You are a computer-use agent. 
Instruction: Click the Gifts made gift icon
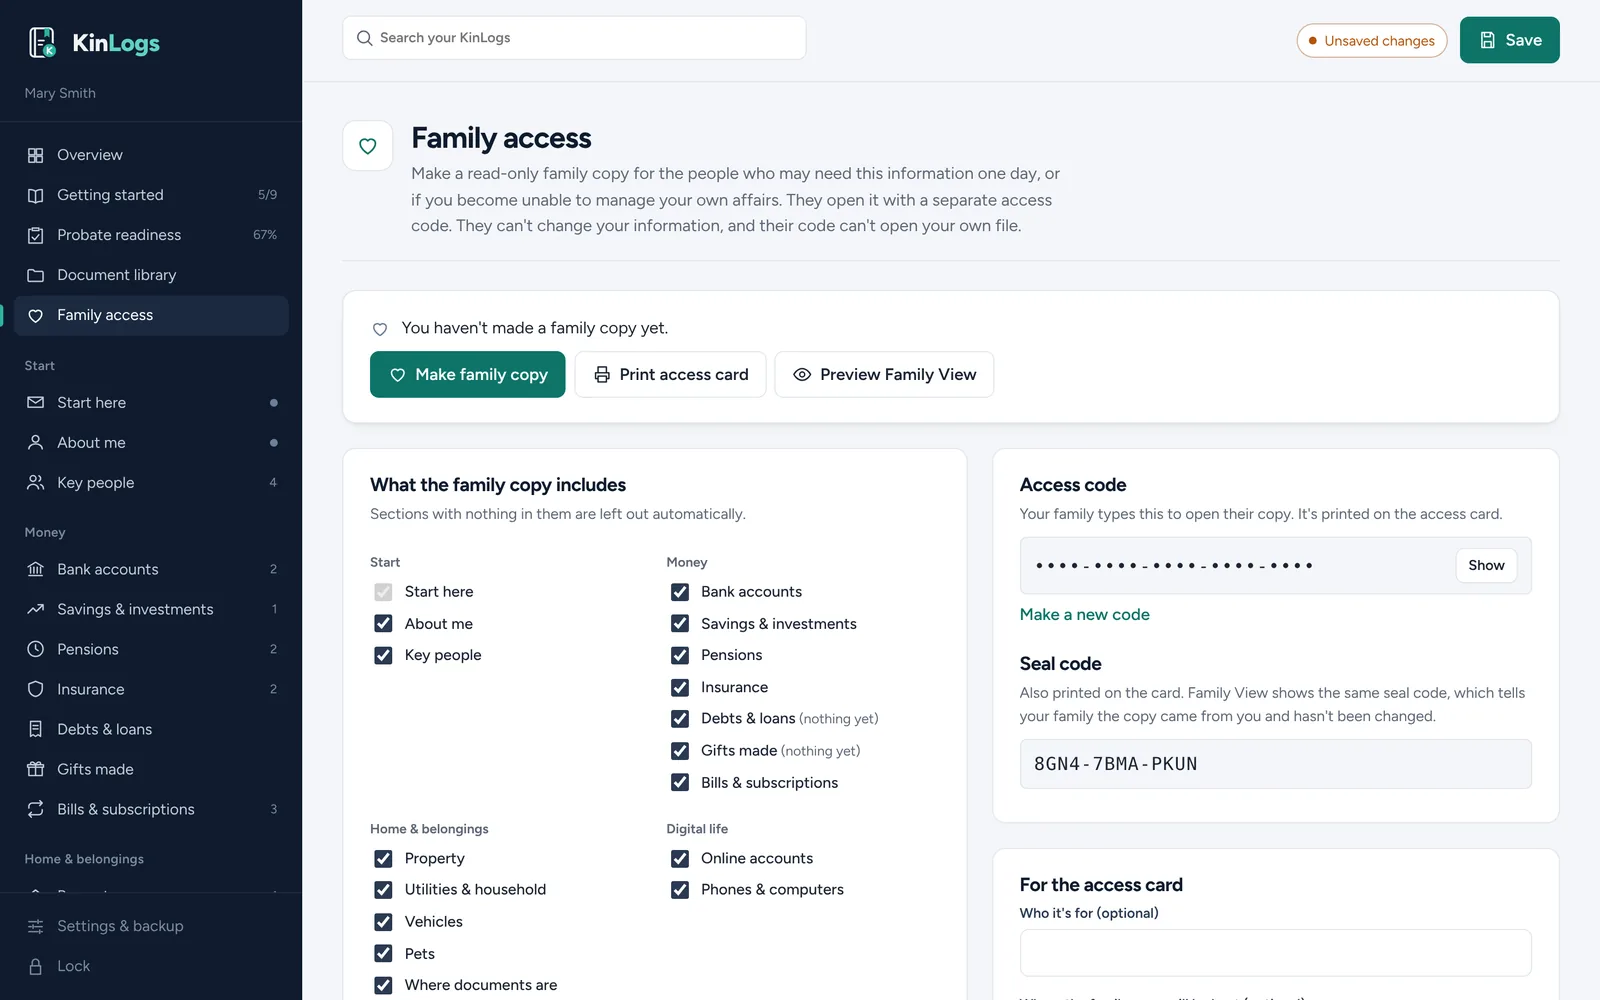pyautogui.click(x=36, y=770)
